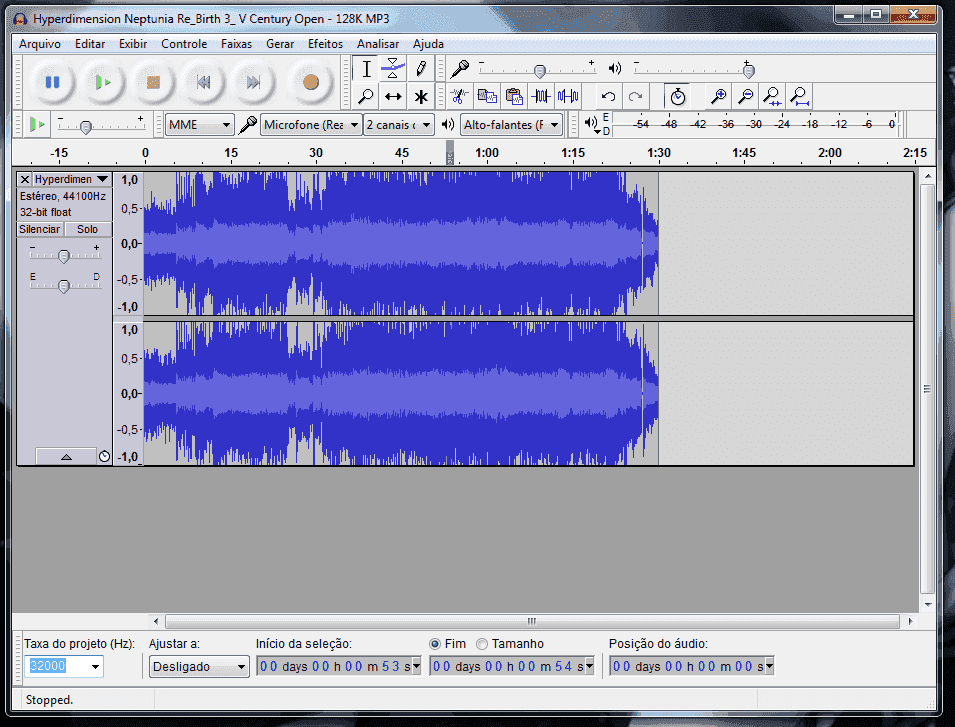Viewport: 955px width, 727px height.
Task: Redo the last undone action
Action: click(635, 96)
